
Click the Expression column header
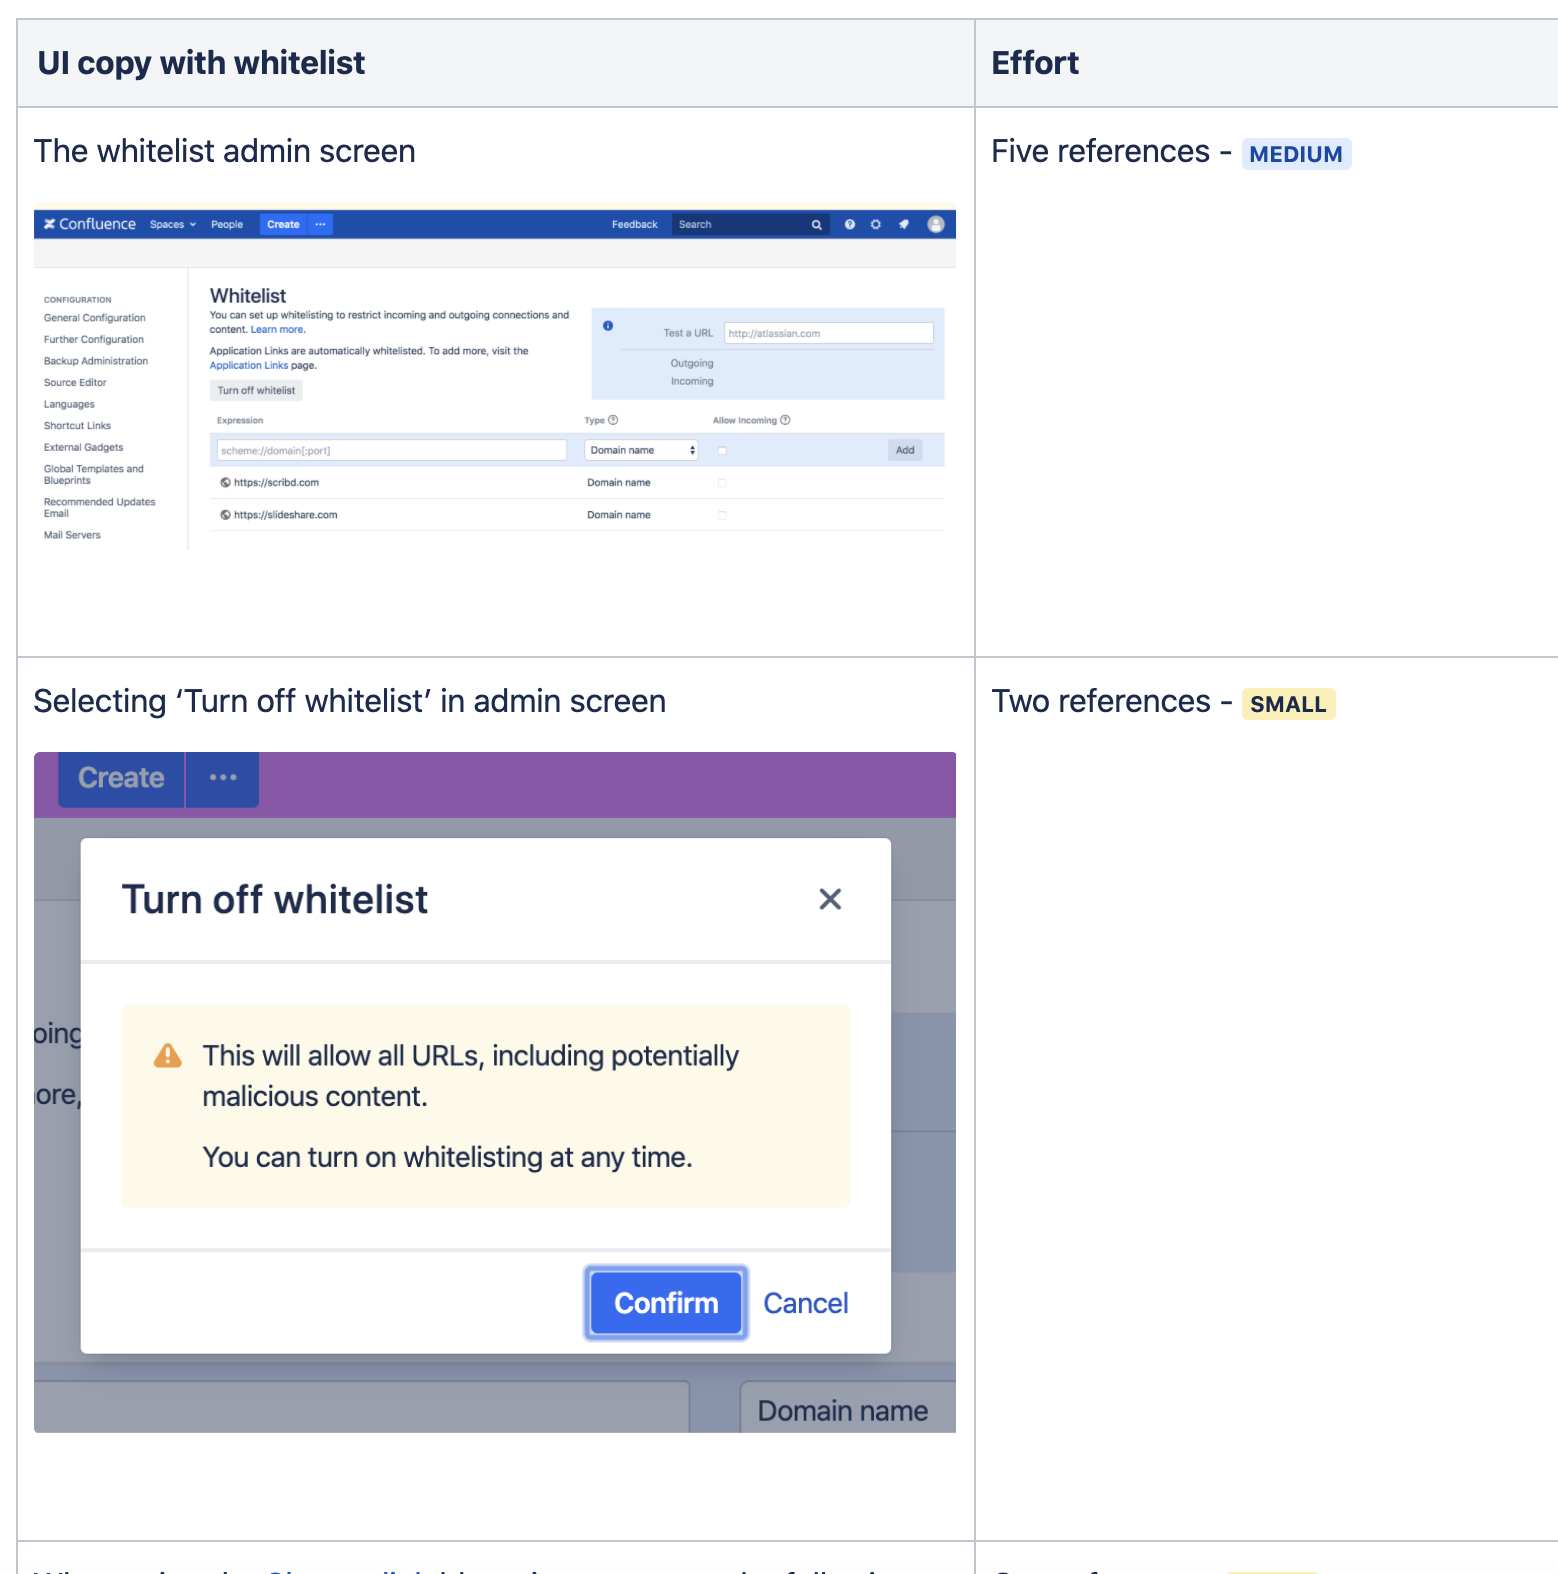pos(240,421)
